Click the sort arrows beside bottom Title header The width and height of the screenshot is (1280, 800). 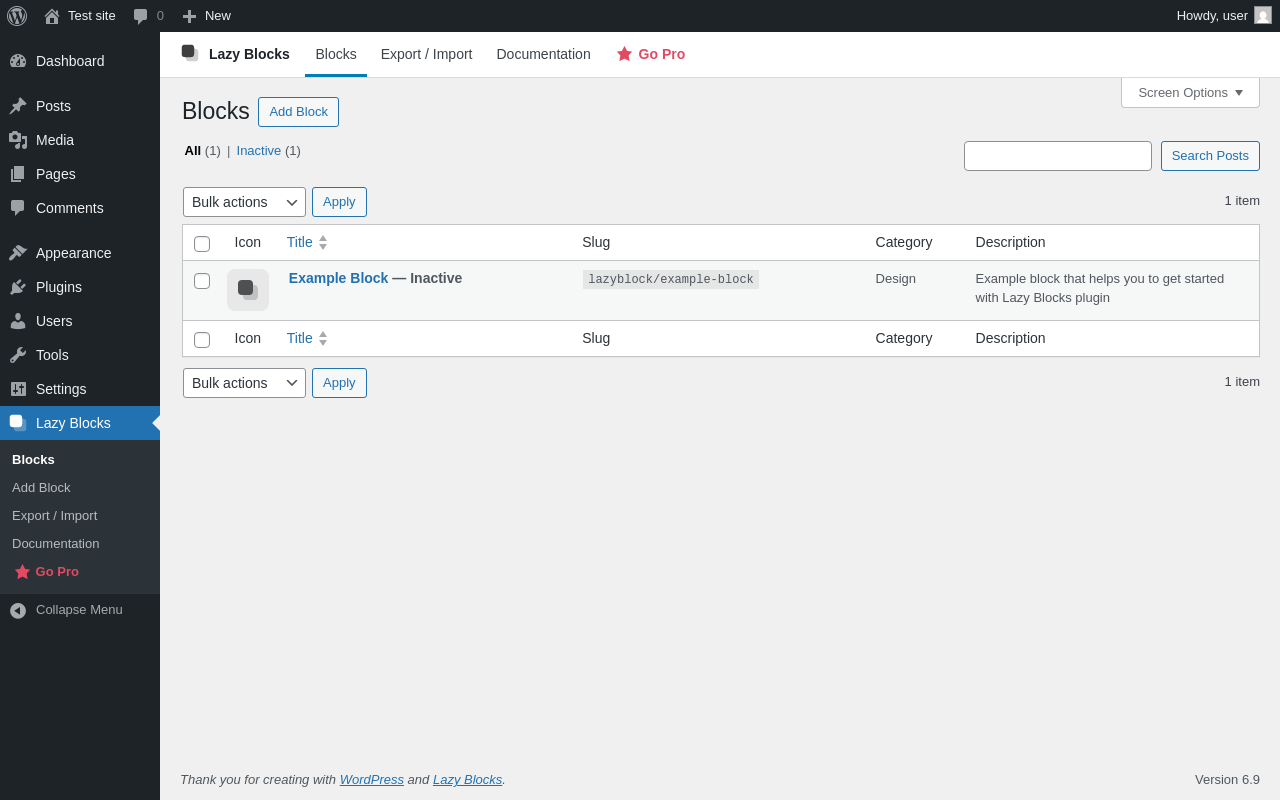323,338
